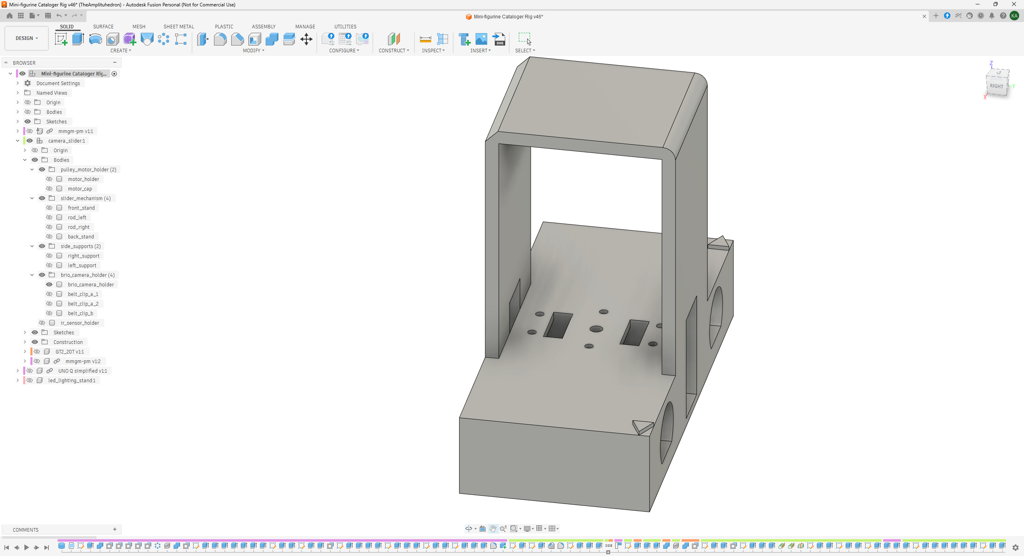Screen dimensions: 1024x556
Task: Click the Offset Plane construct icon
Action: pyautogui.click(x=393, y=39)
